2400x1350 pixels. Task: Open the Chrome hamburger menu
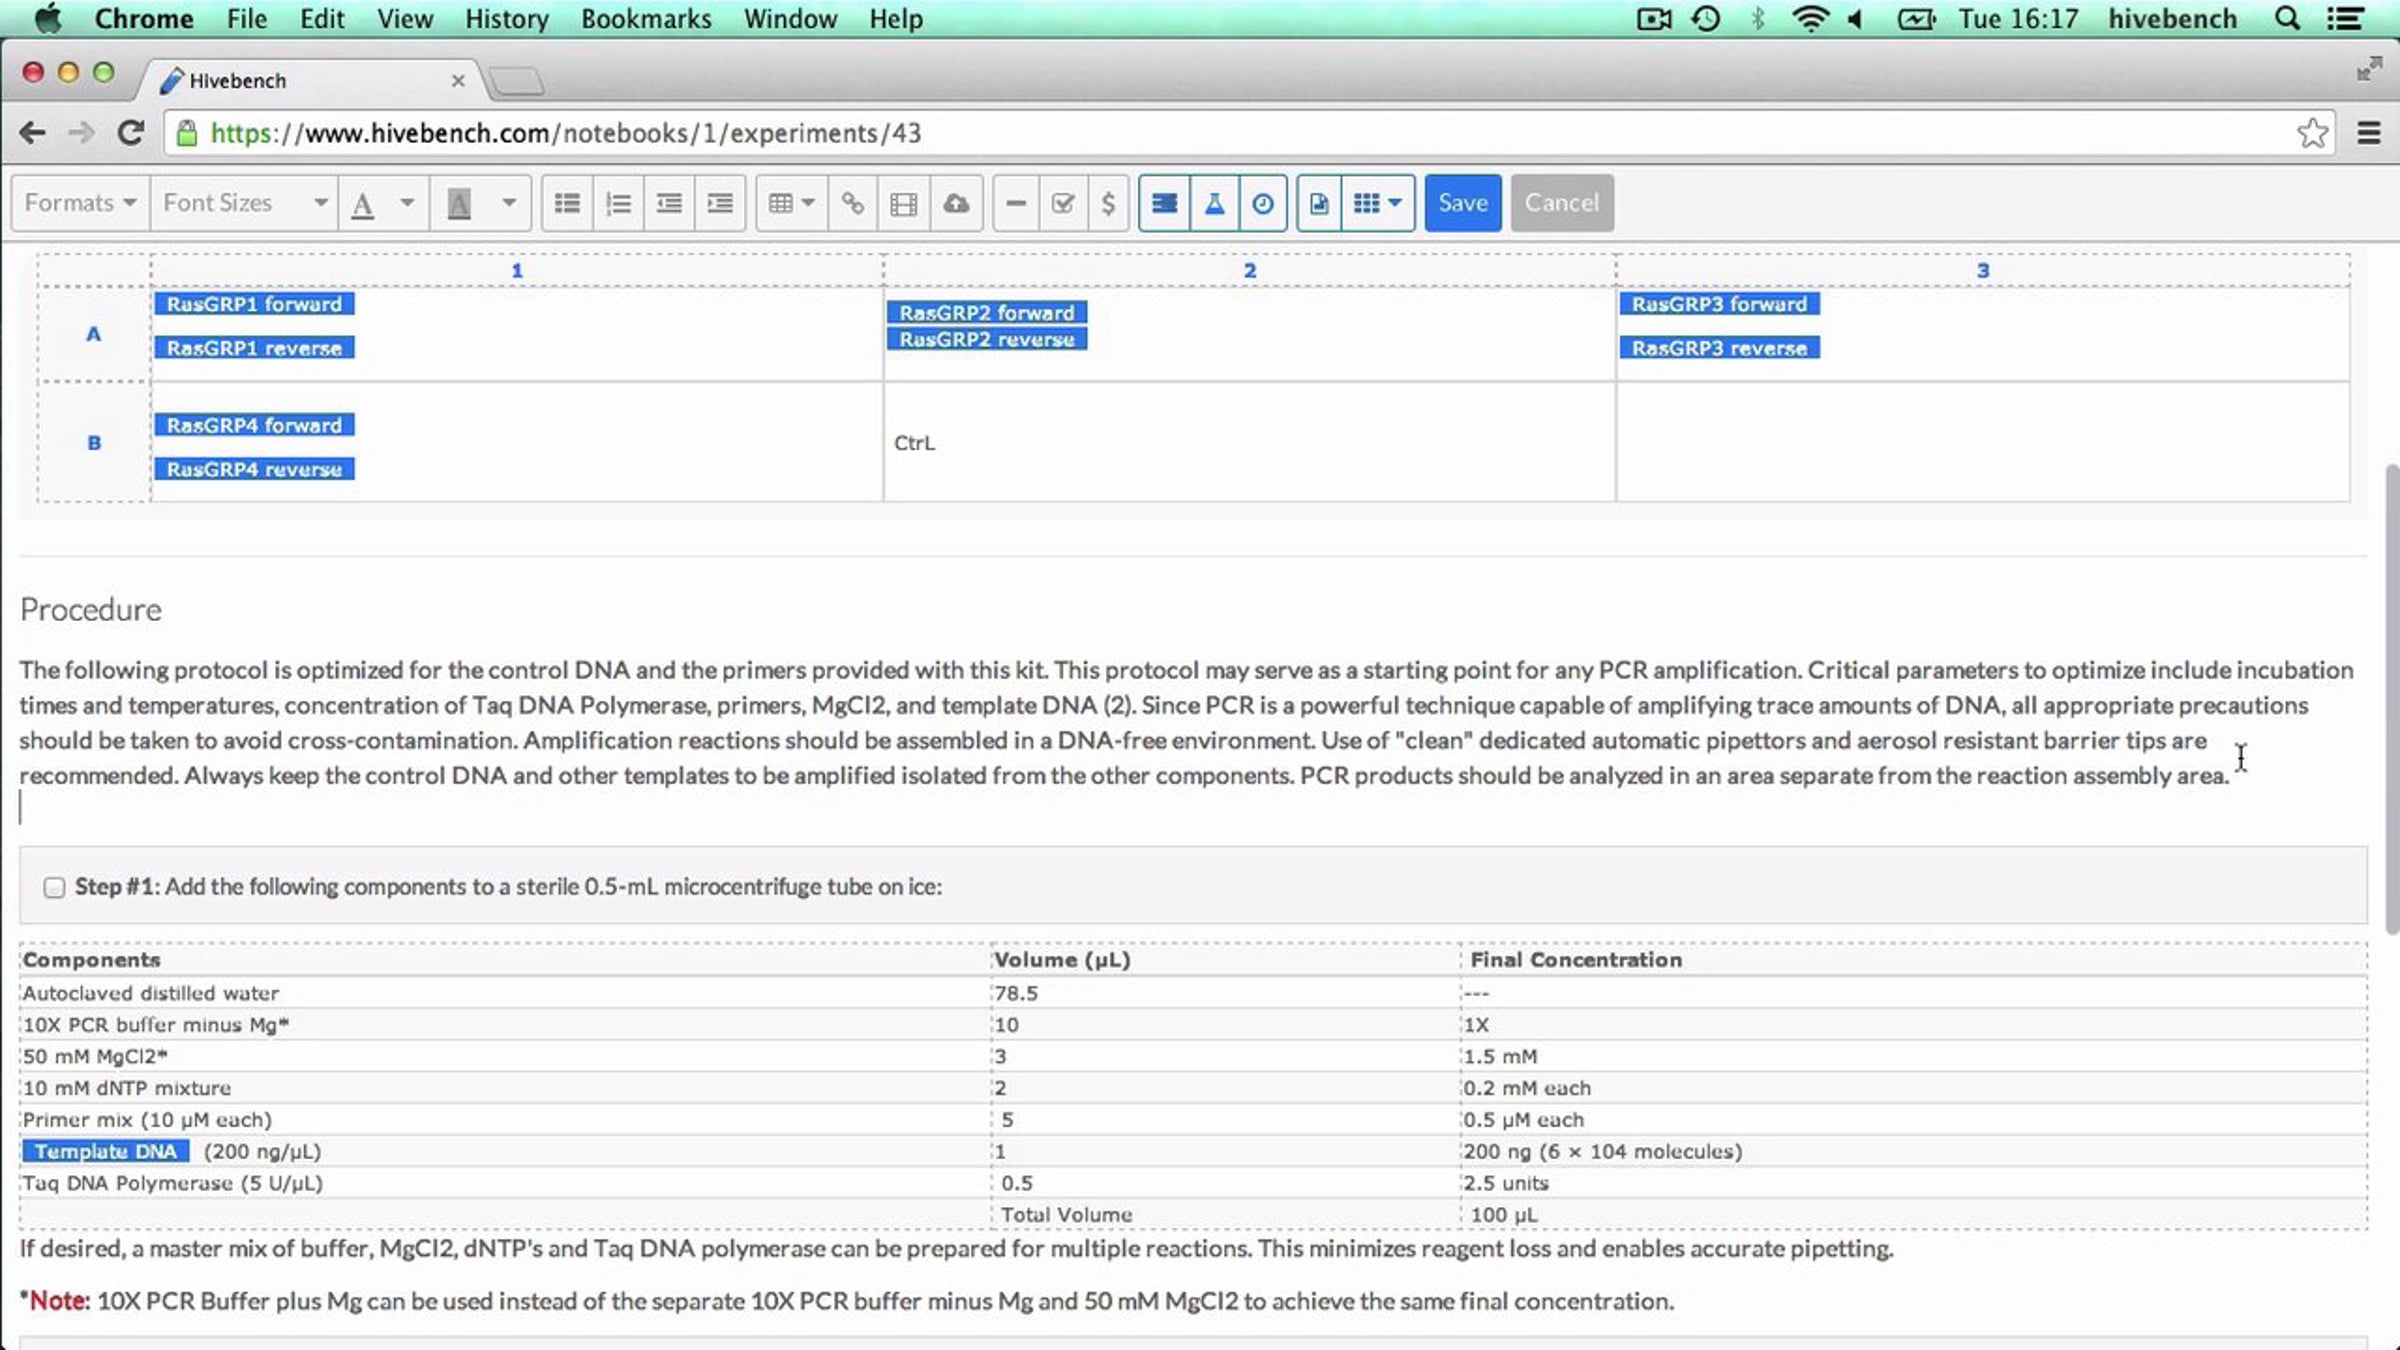point(2369,133)
